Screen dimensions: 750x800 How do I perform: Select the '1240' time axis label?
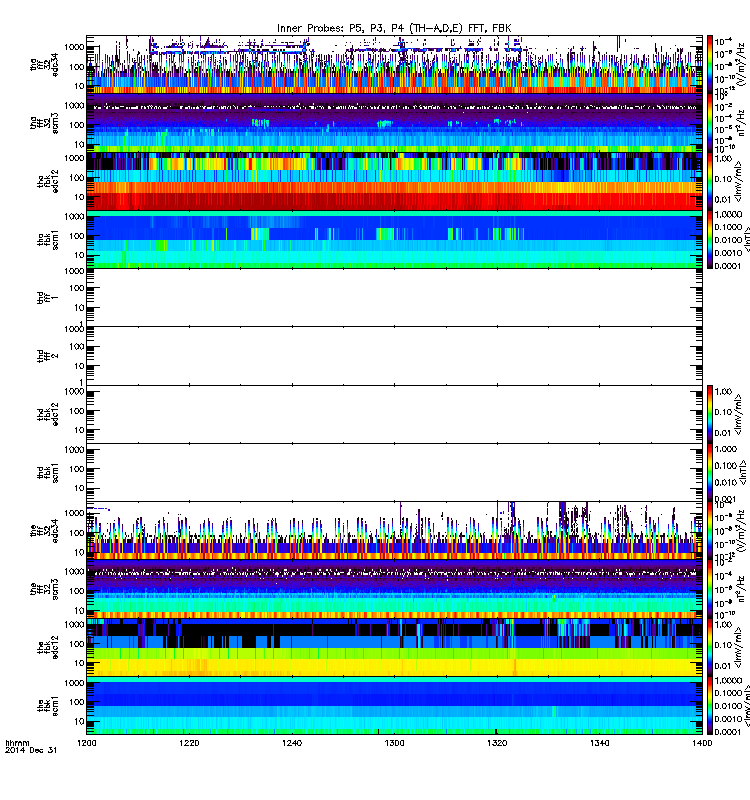click(291, 743)
